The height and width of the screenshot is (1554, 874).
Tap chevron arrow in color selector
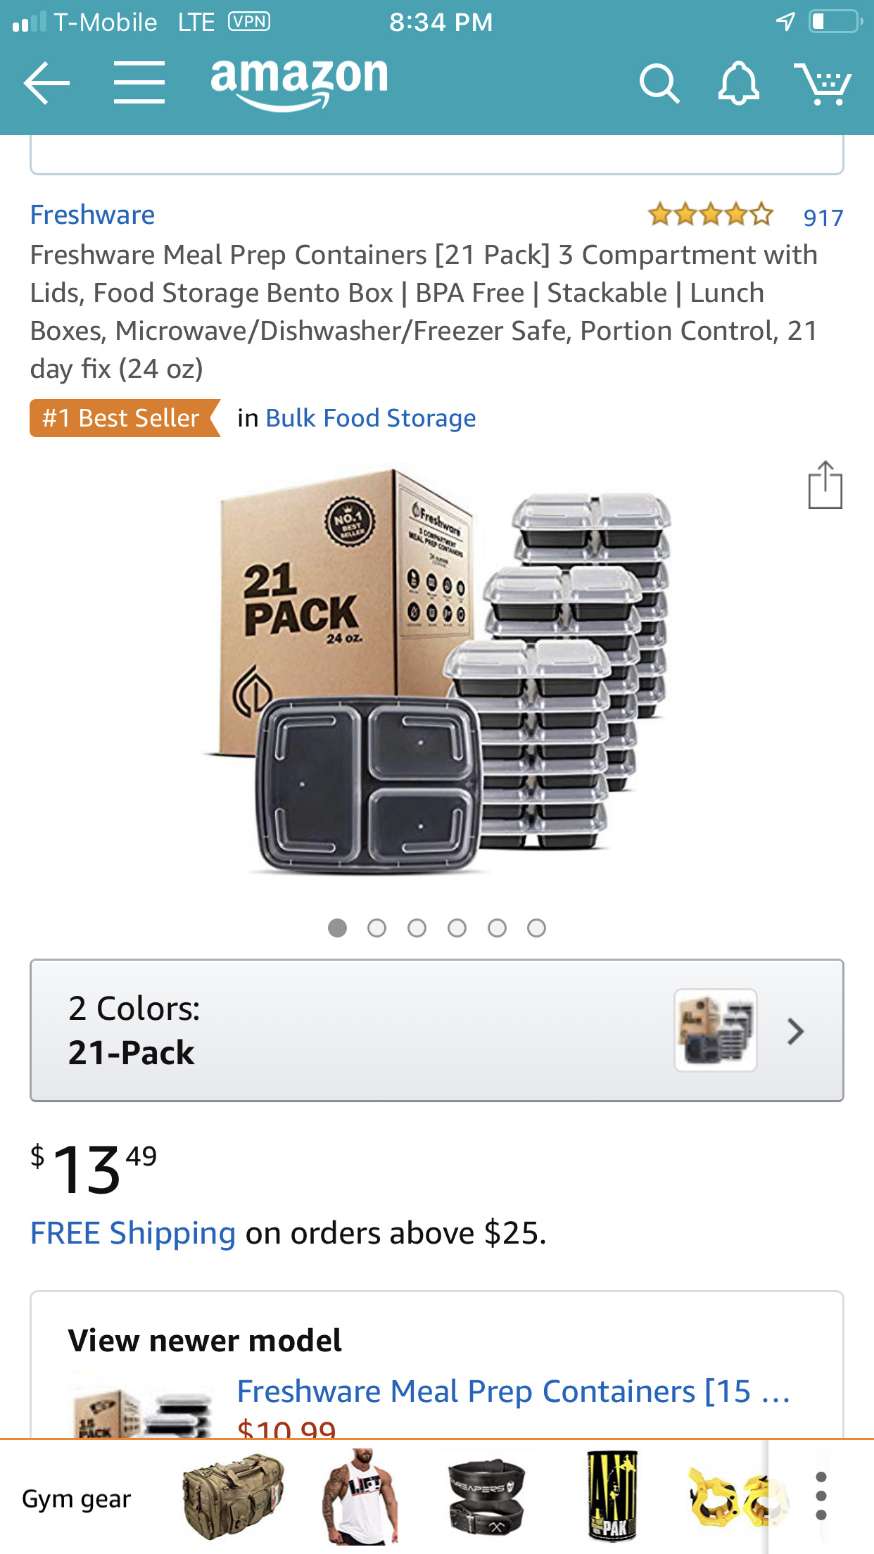tap(796, 1031)
